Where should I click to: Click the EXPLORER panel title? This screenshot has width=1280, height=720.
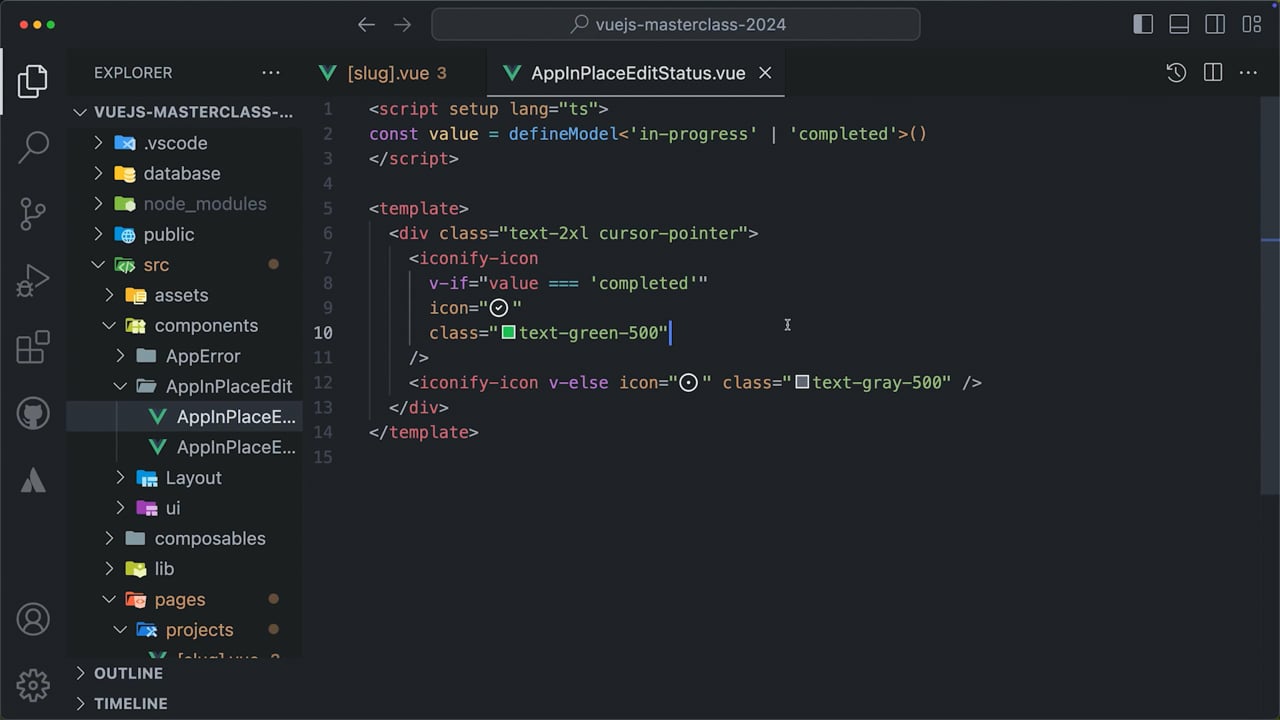[x=133, y=73]
